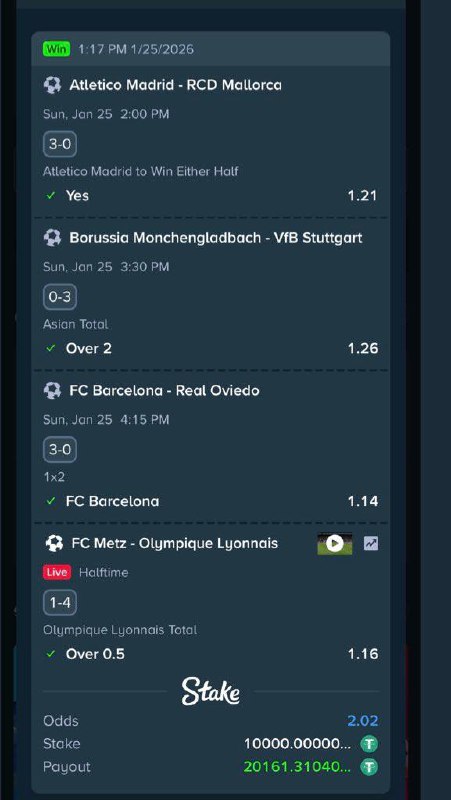Click the 3-0 score box under Atletico Madrid

pos(60,144)
